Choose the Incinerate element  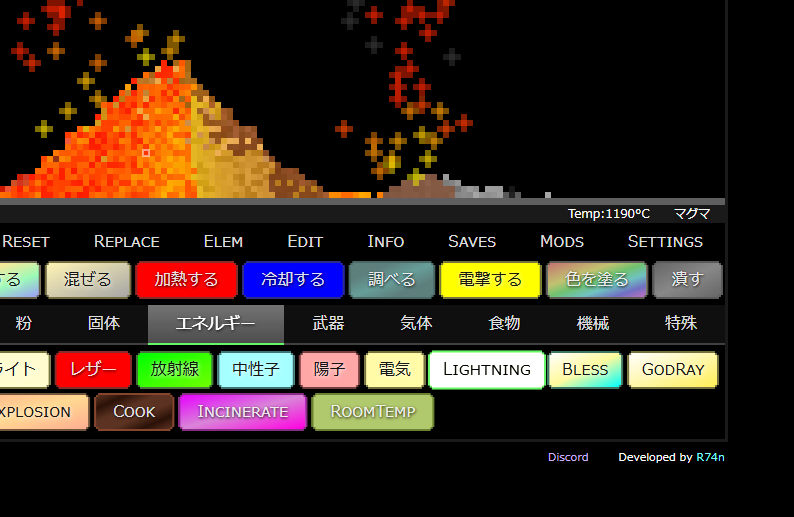[243, 411]
